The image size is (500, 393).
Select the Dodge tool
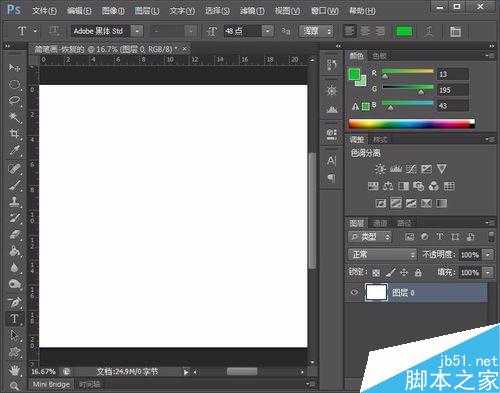pos(14,284)
